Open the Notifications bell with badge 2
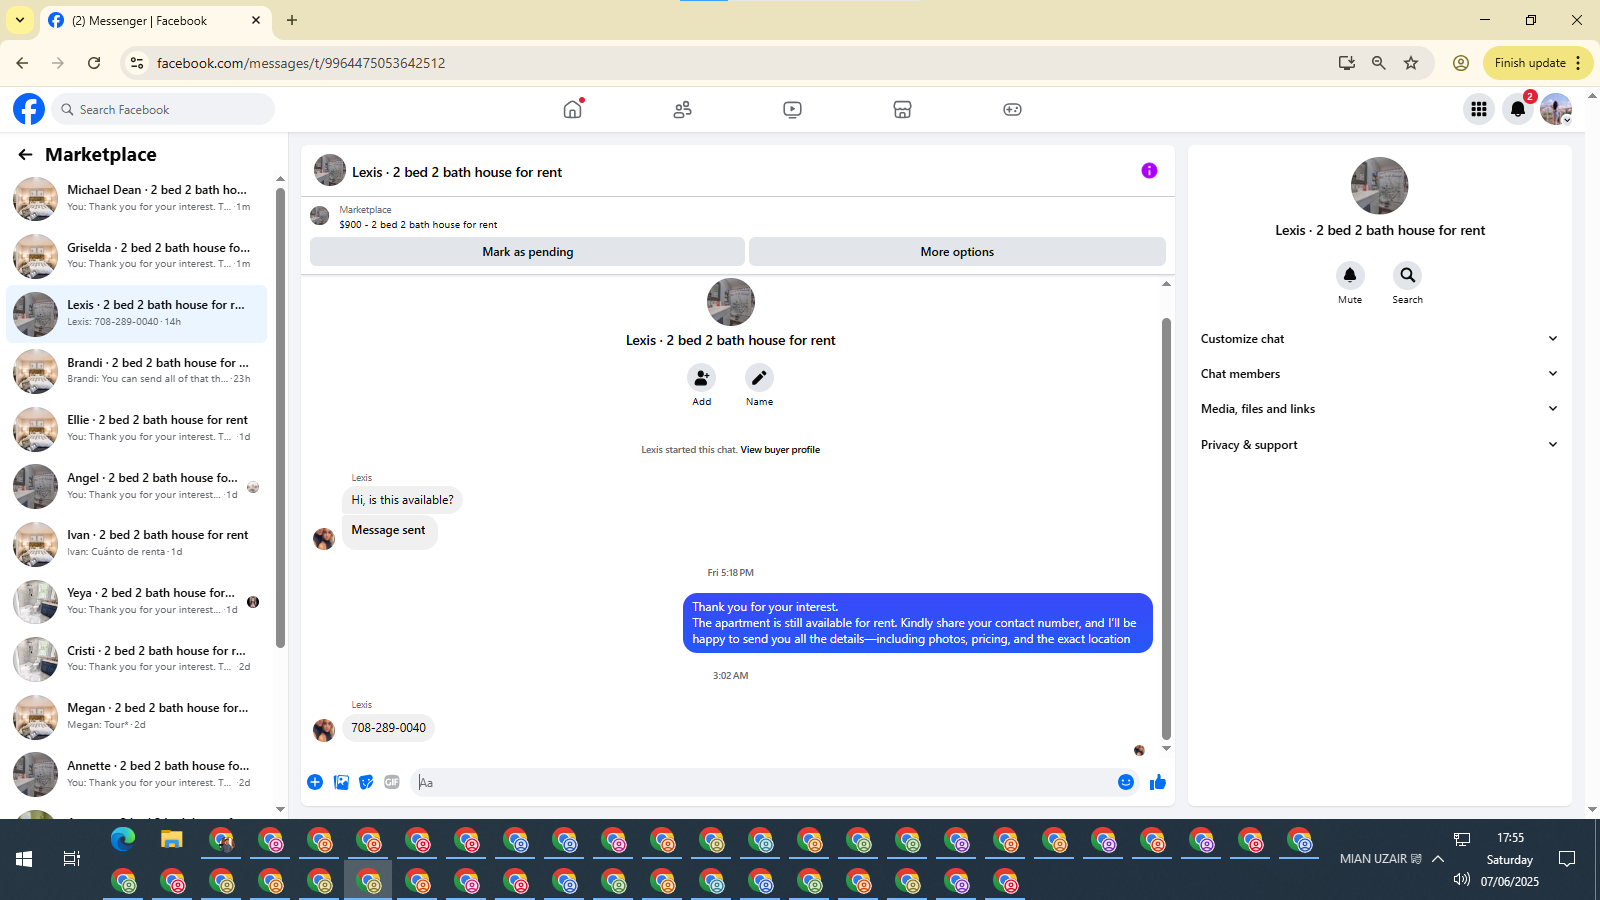This screenshot has width=1600, height=900. [x=1517, y=109]
